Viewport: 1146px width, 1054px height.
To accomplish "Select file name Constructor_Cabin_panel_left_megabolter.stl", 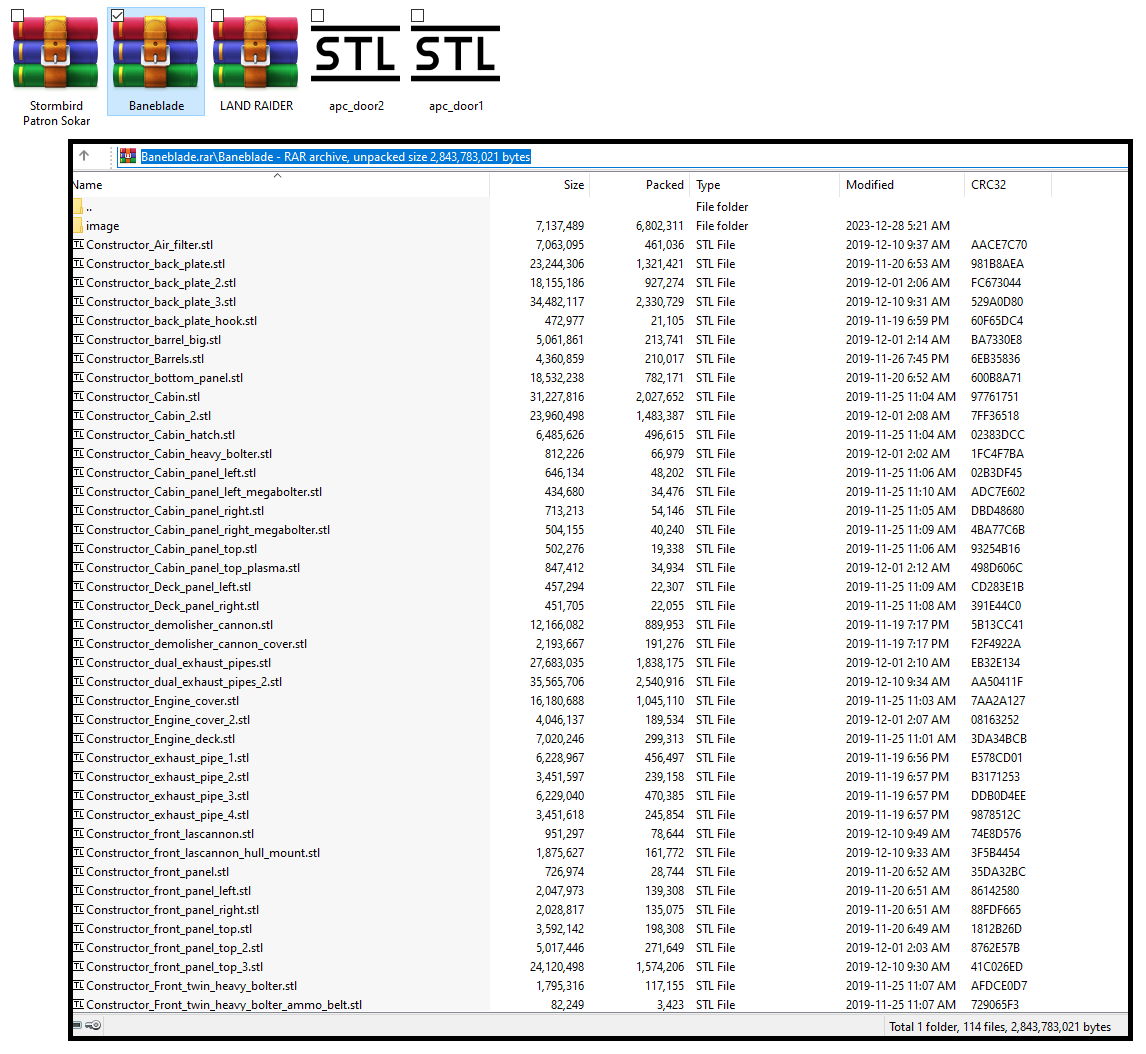I will pos(204,492).
